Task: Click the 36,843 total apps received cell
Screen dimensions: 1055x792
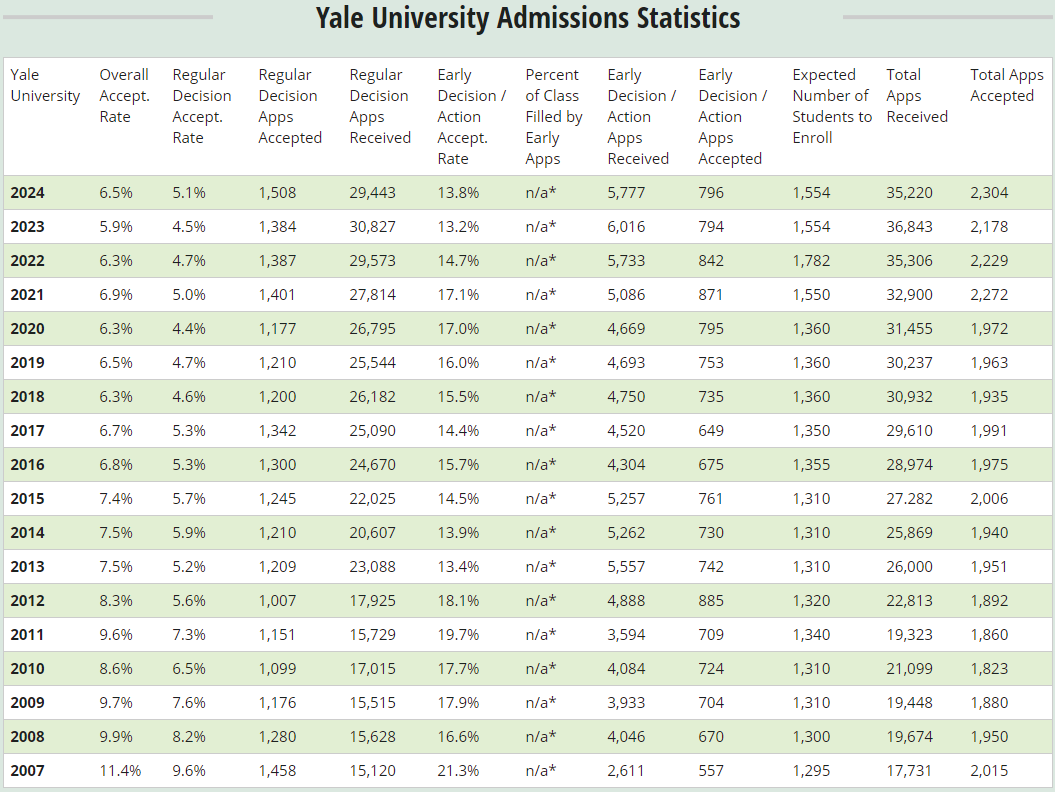Action: pos(909,227)
